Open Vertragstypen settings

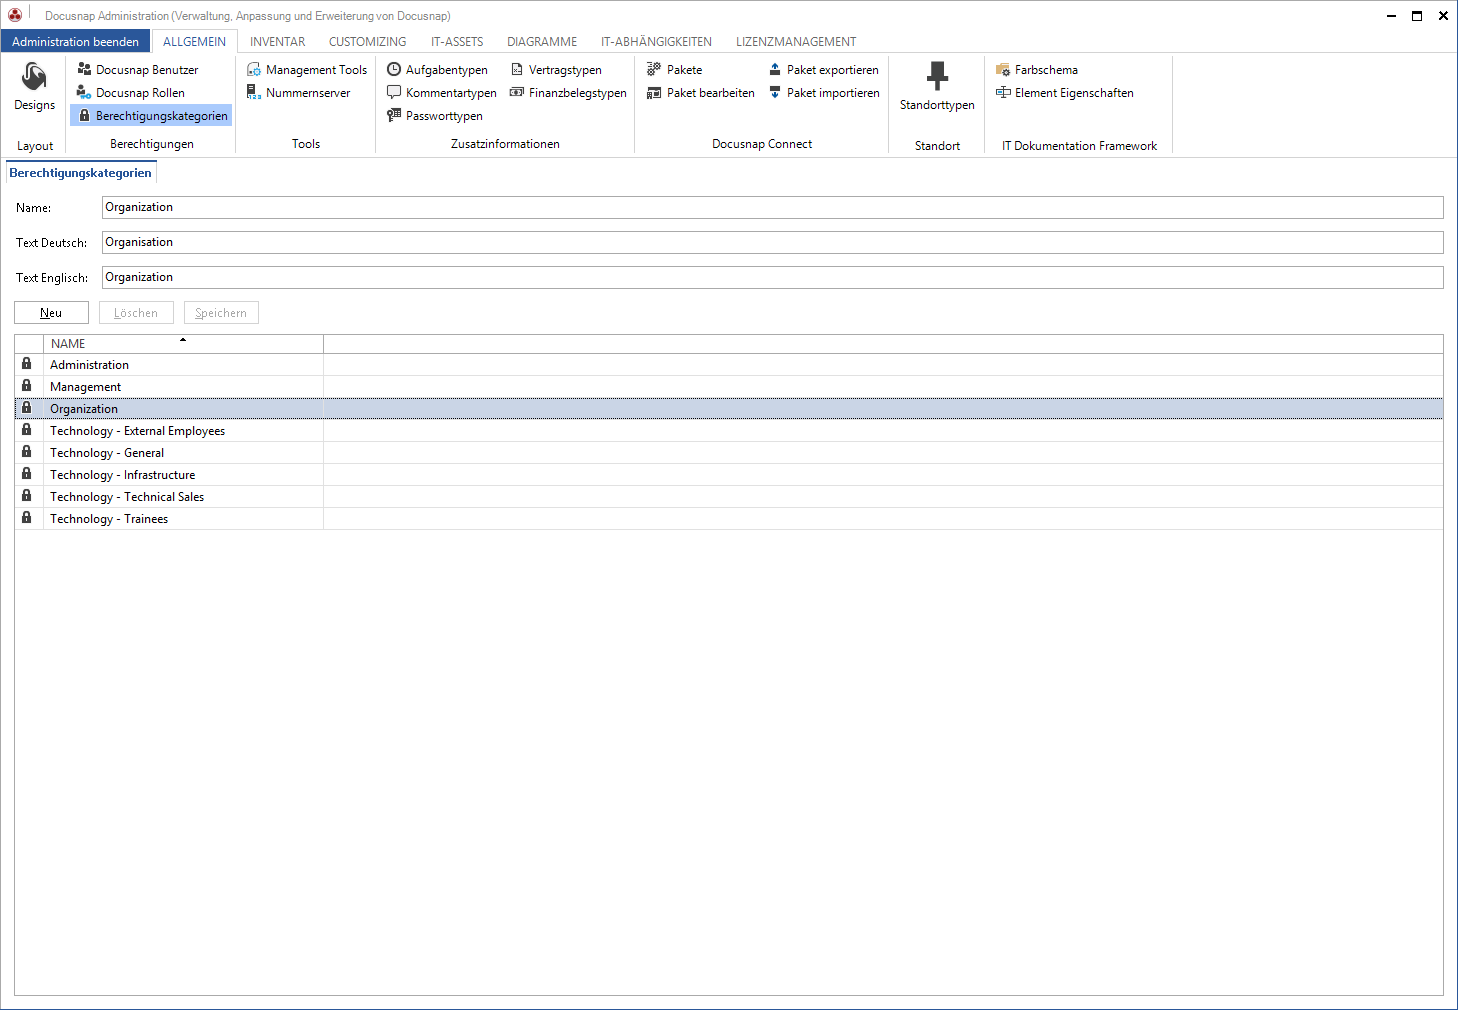(556, 70)
